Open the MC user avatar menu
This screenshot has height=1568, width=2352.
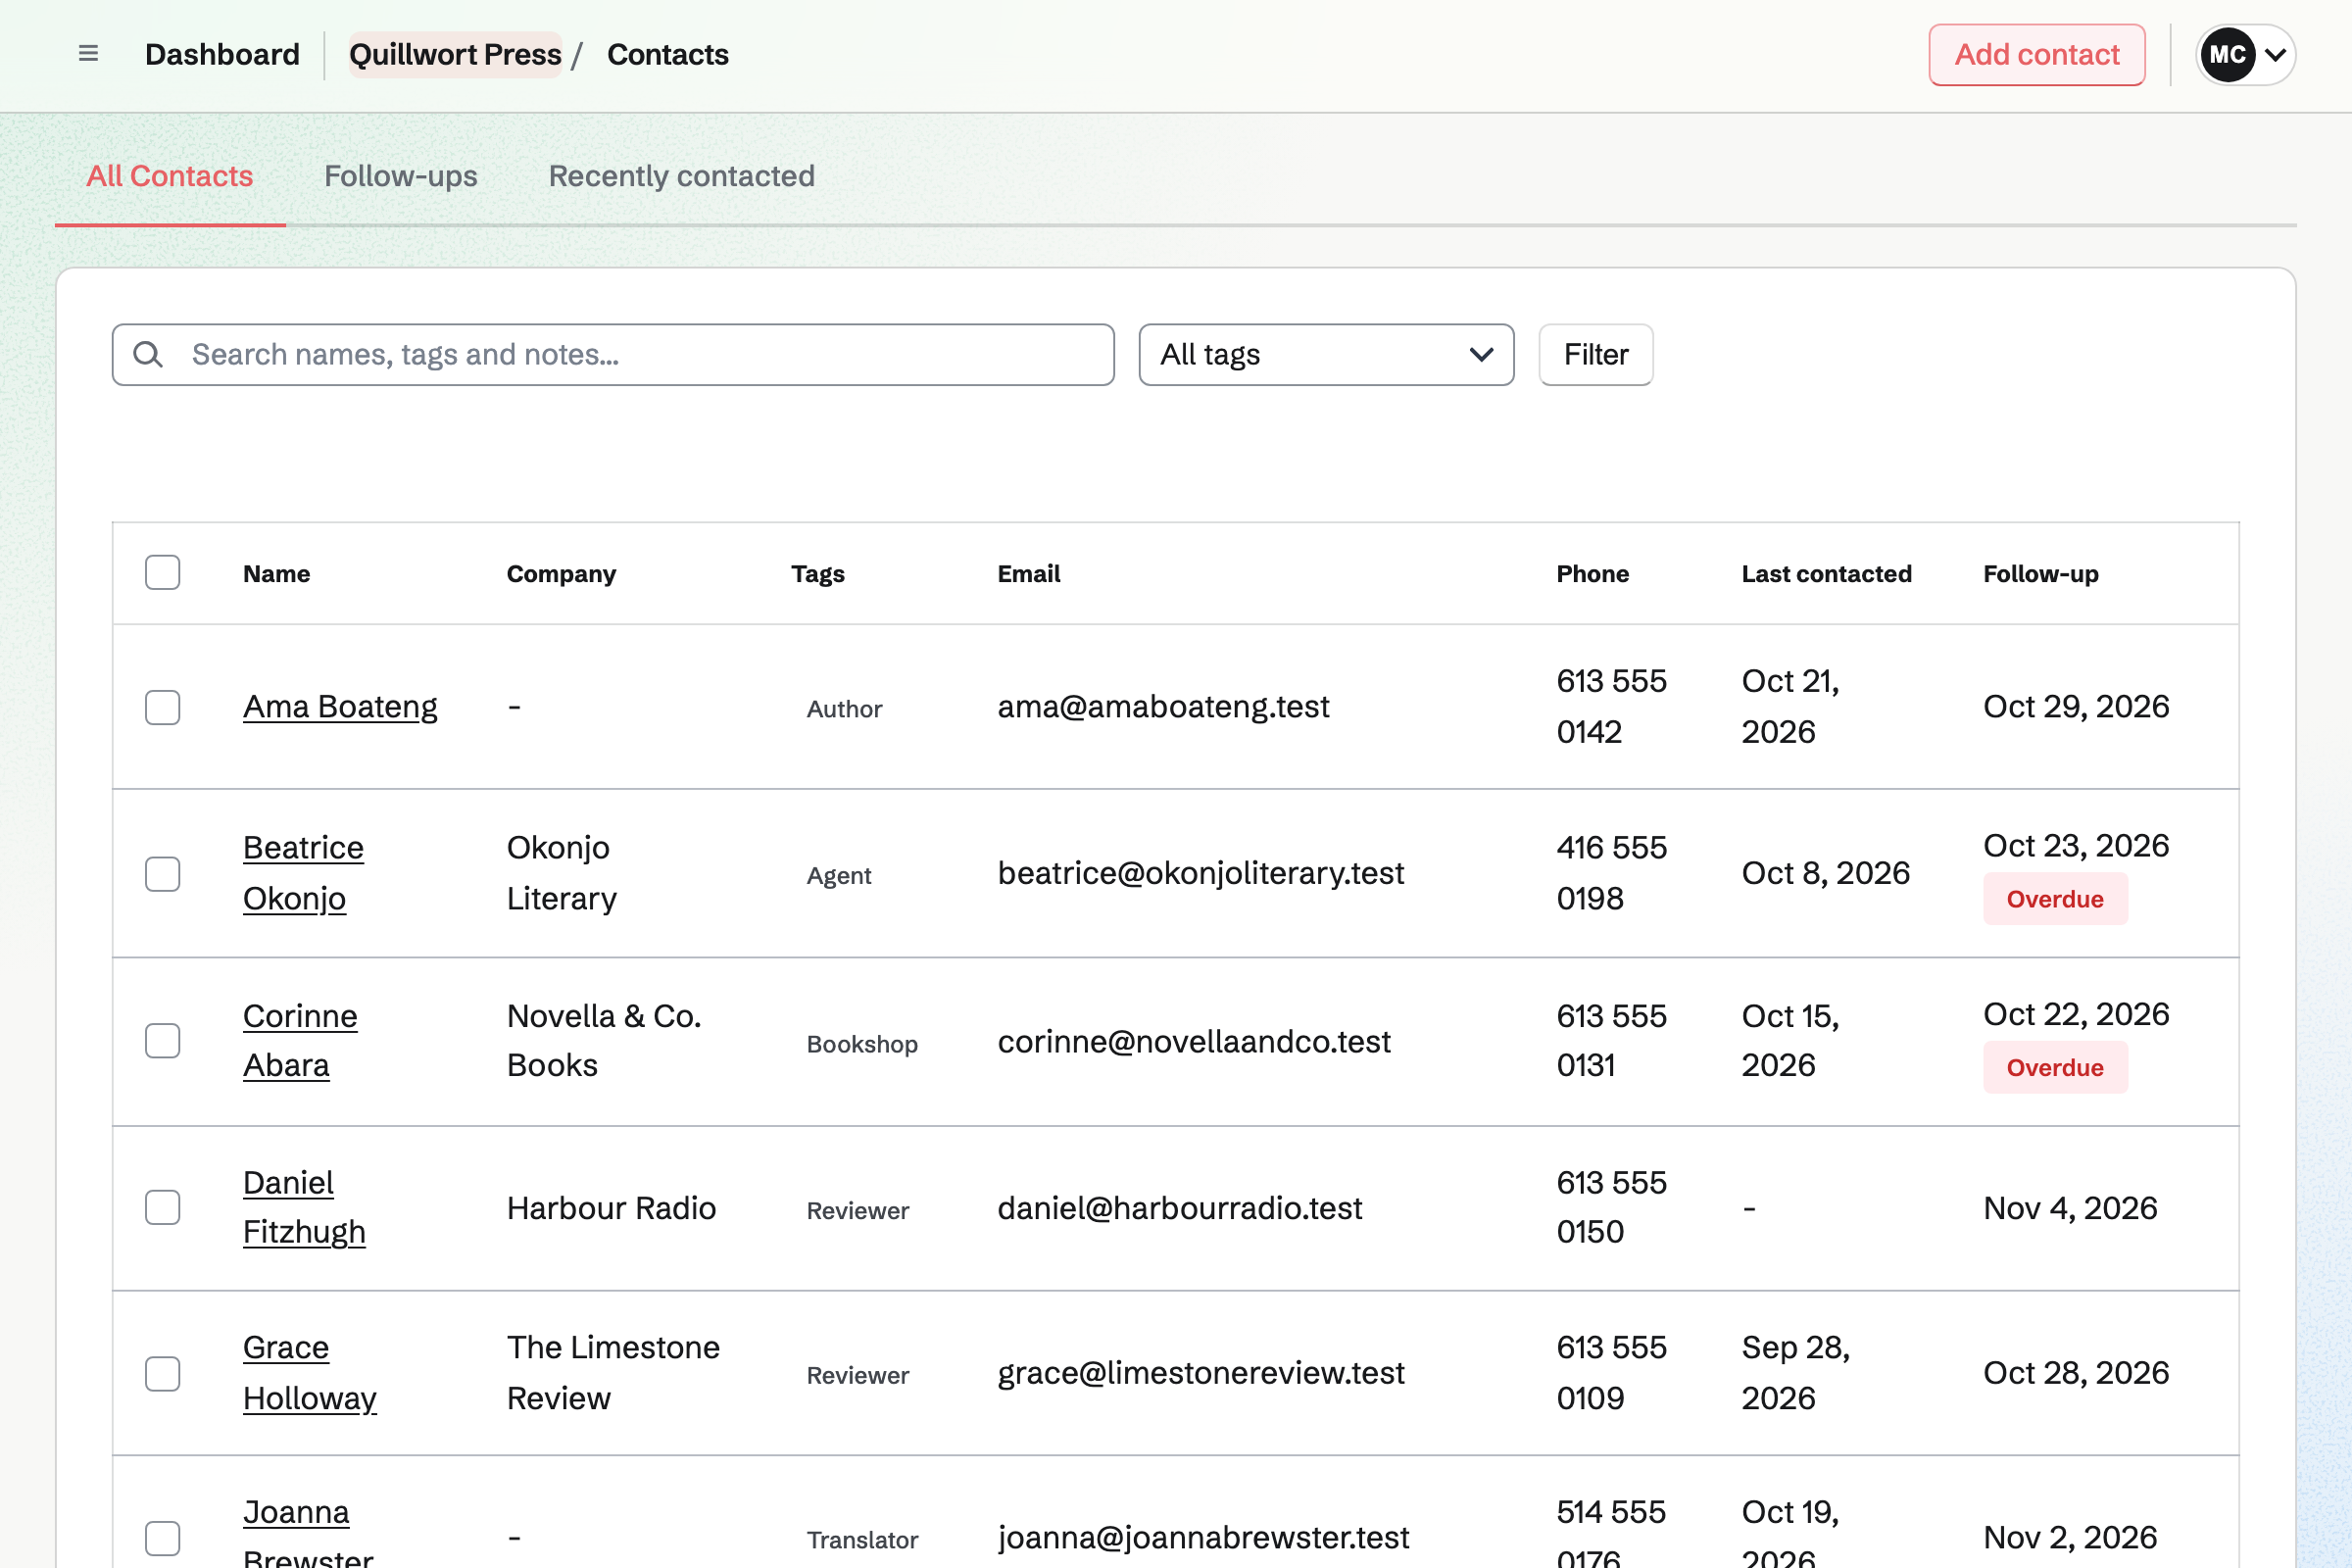tap(2245, 54)
